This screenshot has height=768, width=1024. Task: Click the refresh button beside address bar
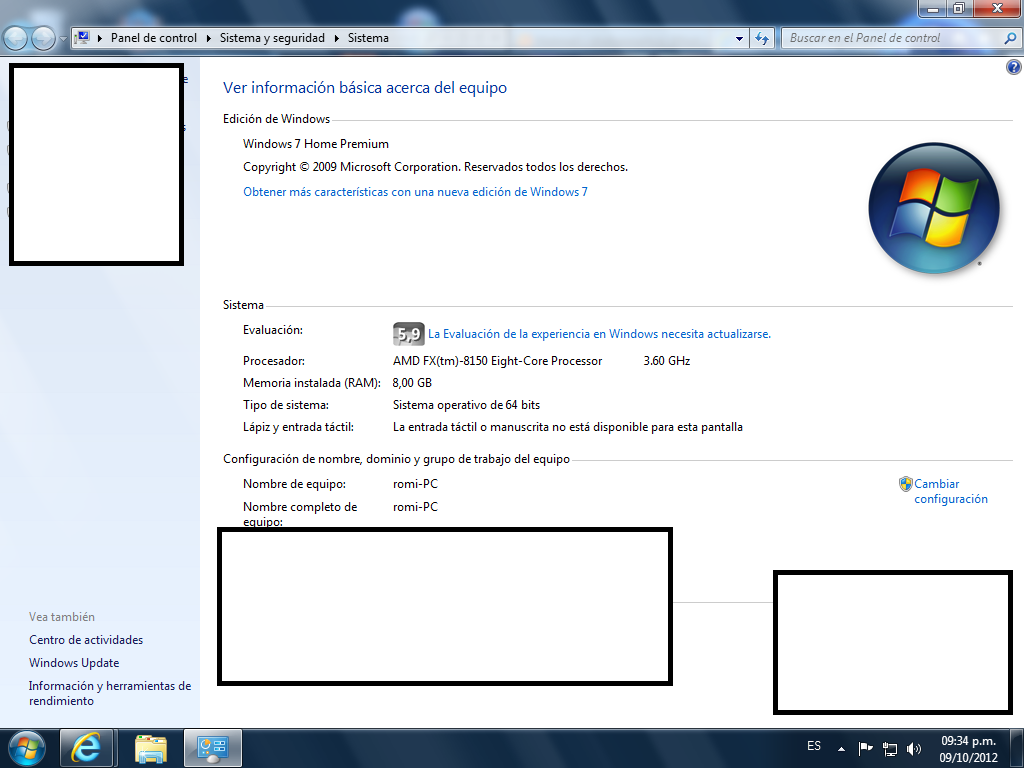[761, 39]
